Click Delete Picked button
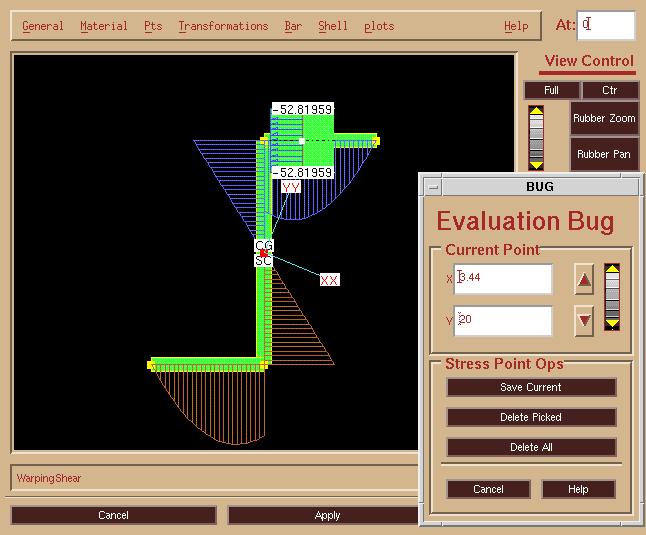This screenshot has height=535, width=646. click(531, 417)
